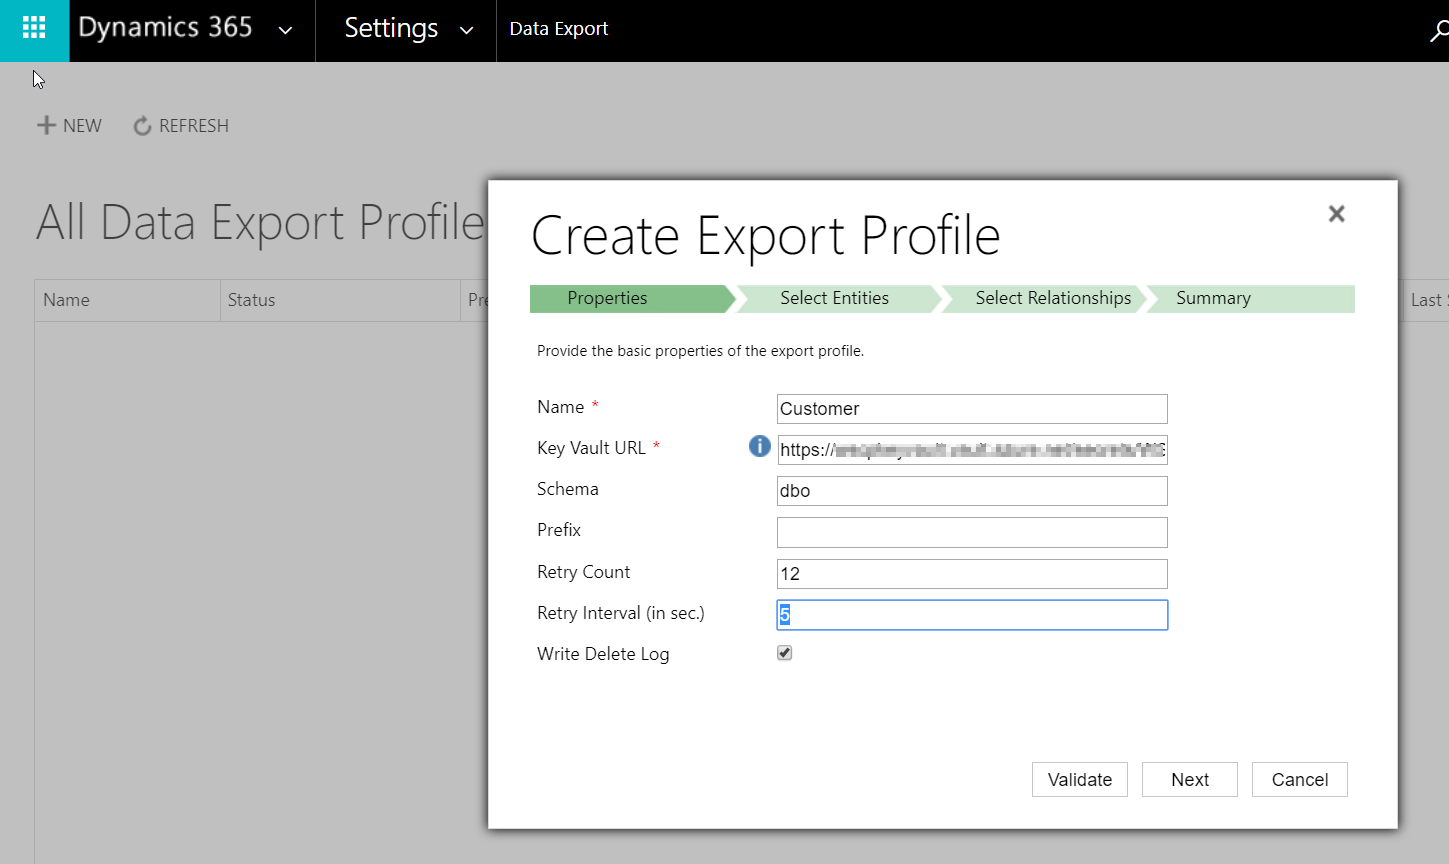This screenshot has height=864, width=1449.
Task: Expand the Dynamics 365 dropdown
Action: (x=285, y=30)
